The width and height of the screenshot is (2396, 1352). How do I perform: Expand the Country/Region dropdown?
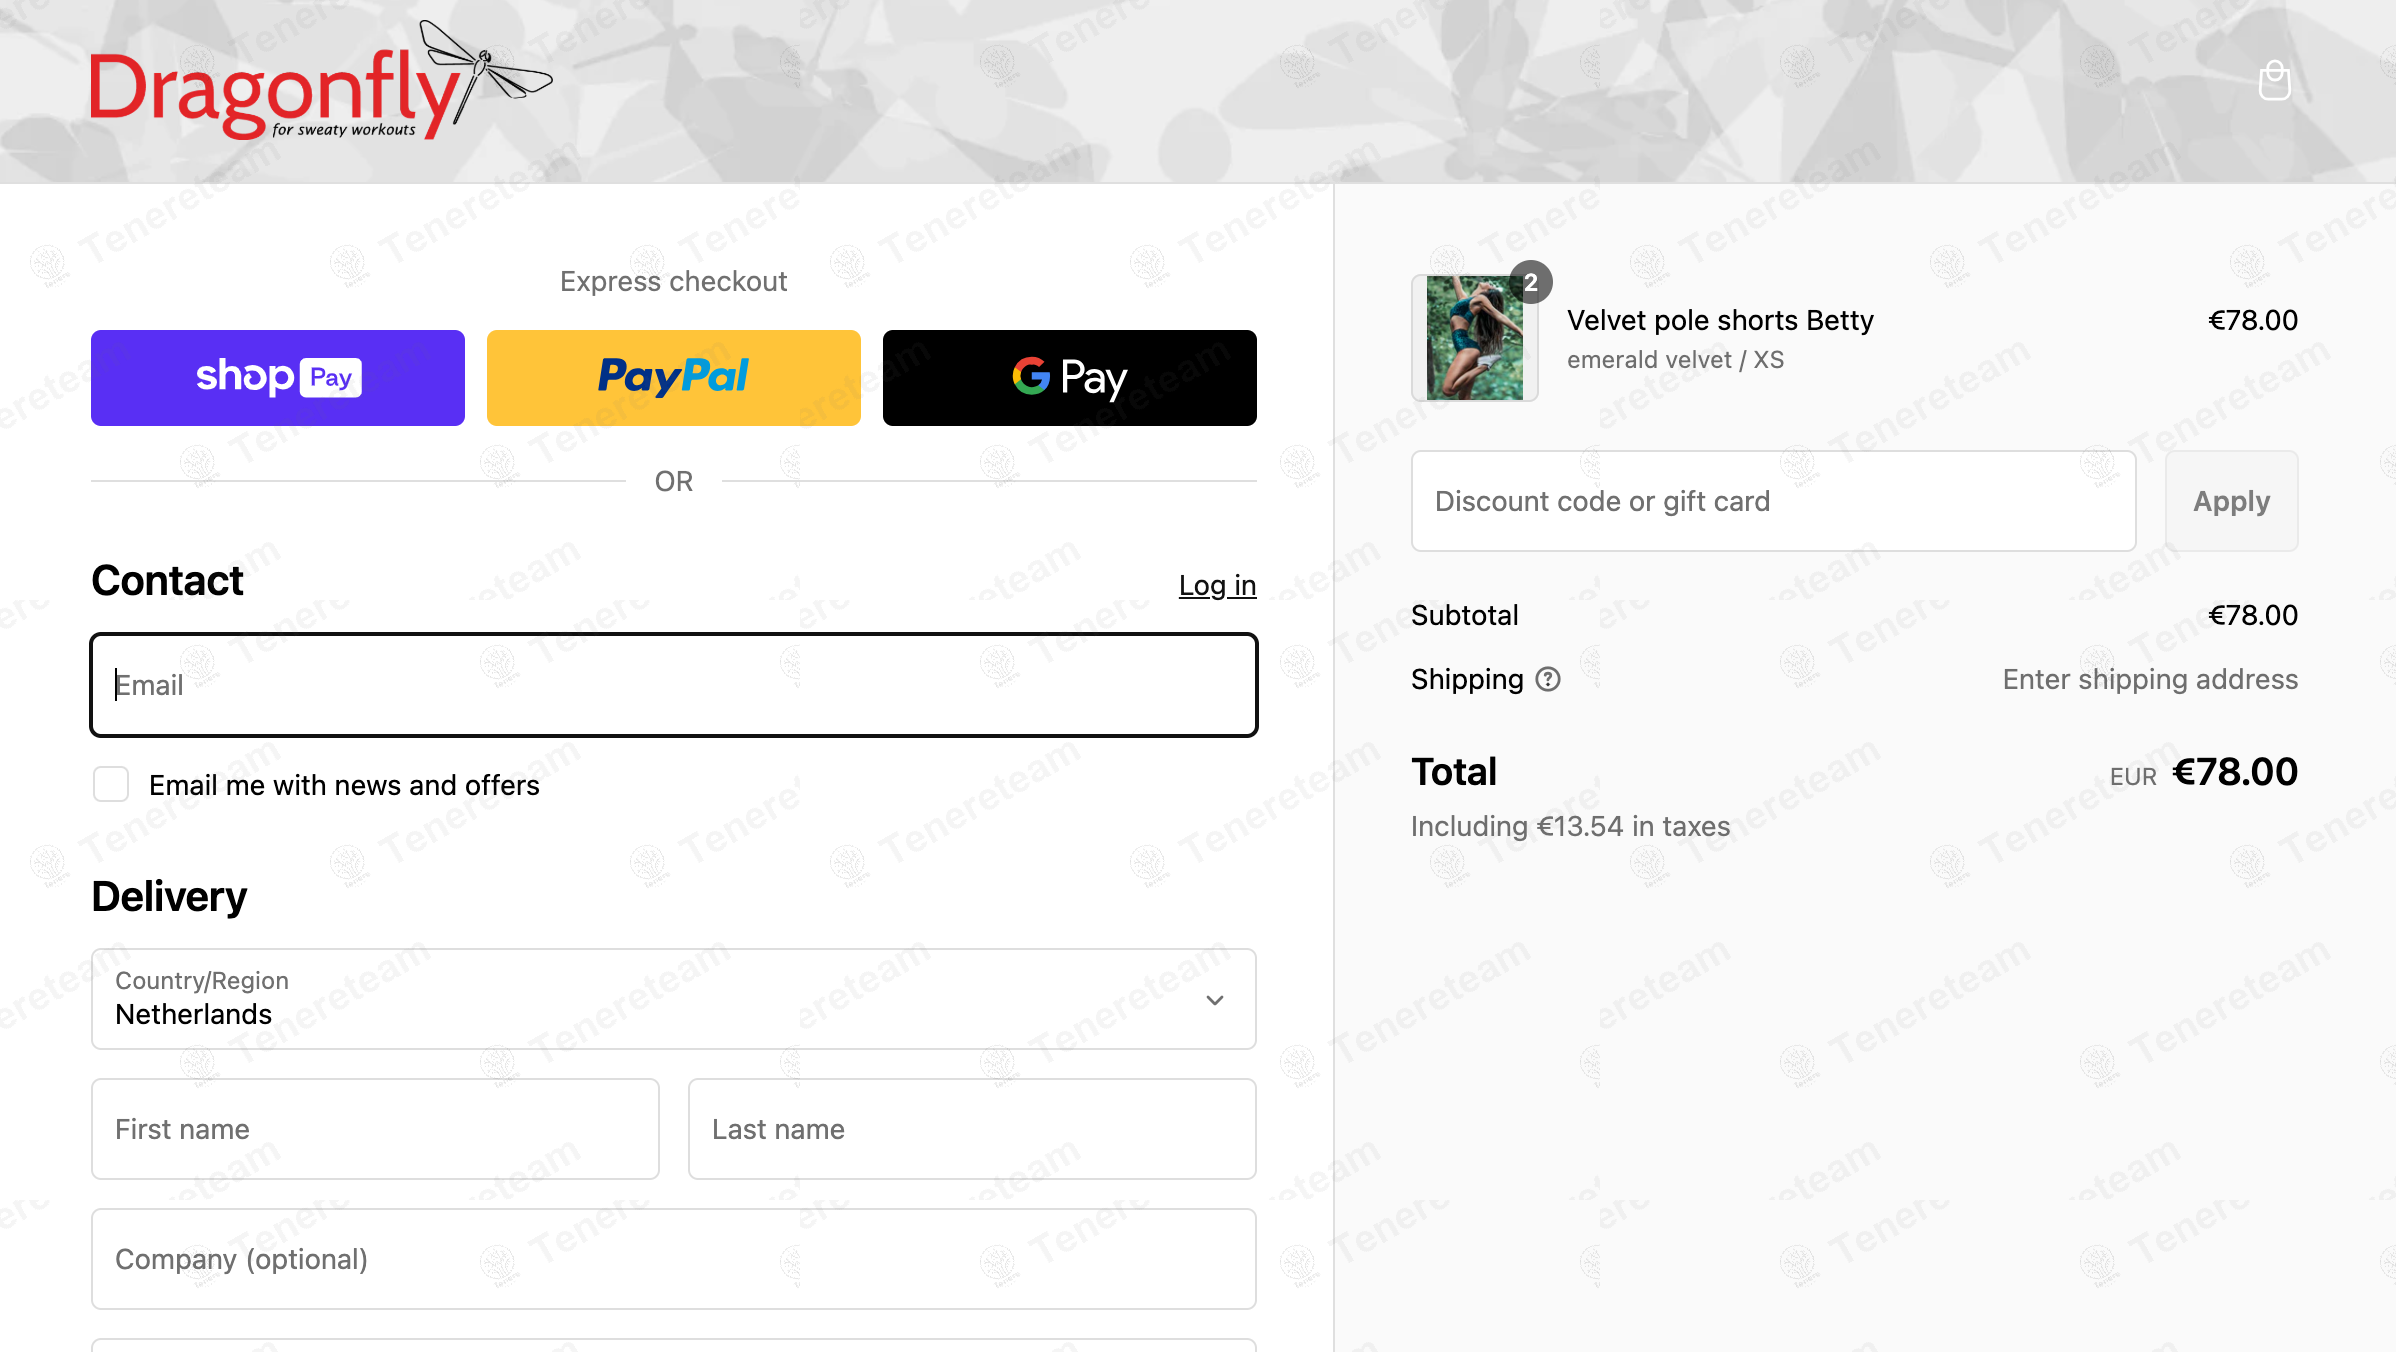click(674, 999)
